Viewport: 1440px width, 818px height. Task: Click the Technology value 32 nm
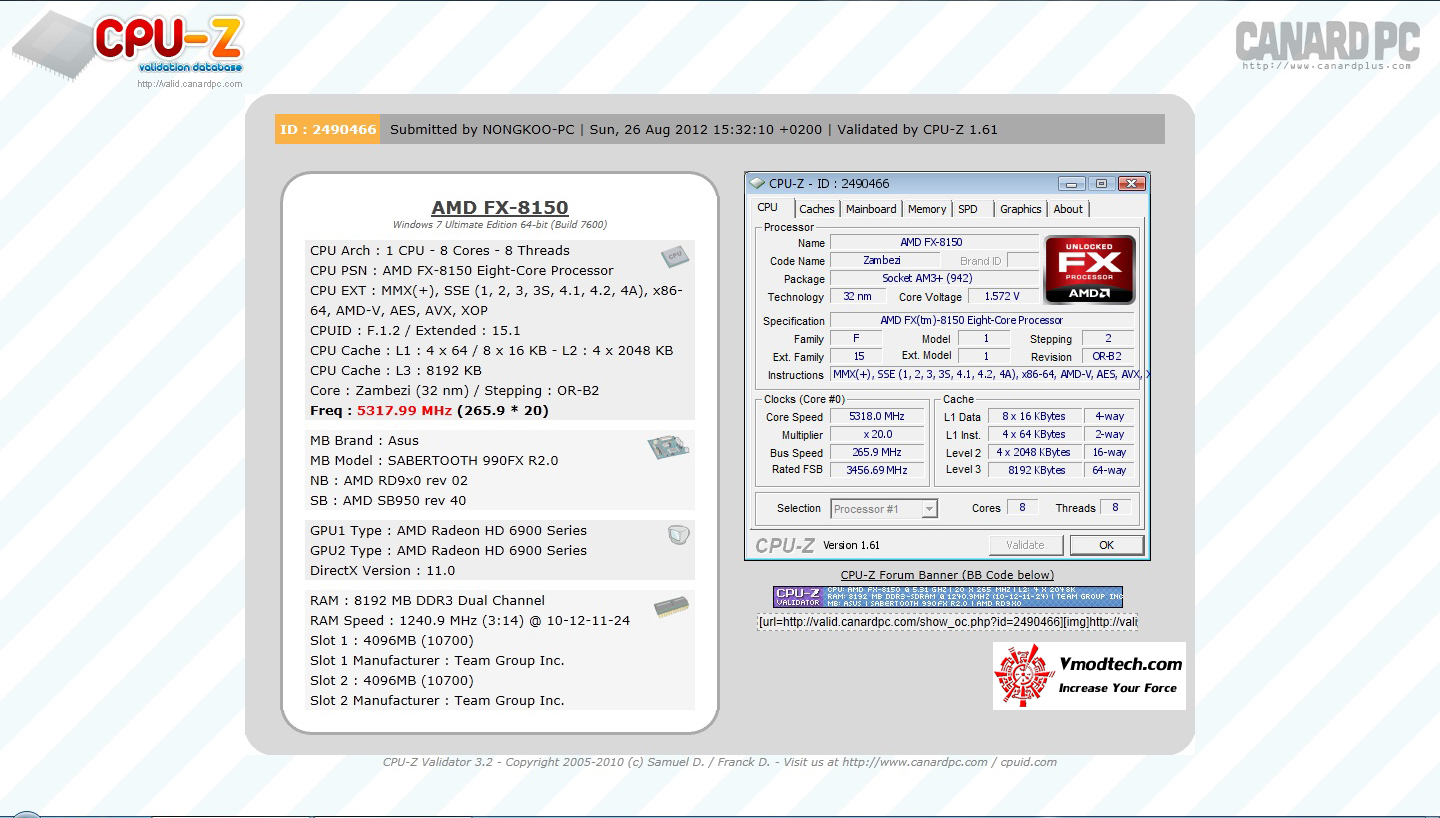[x=857, y=297]
